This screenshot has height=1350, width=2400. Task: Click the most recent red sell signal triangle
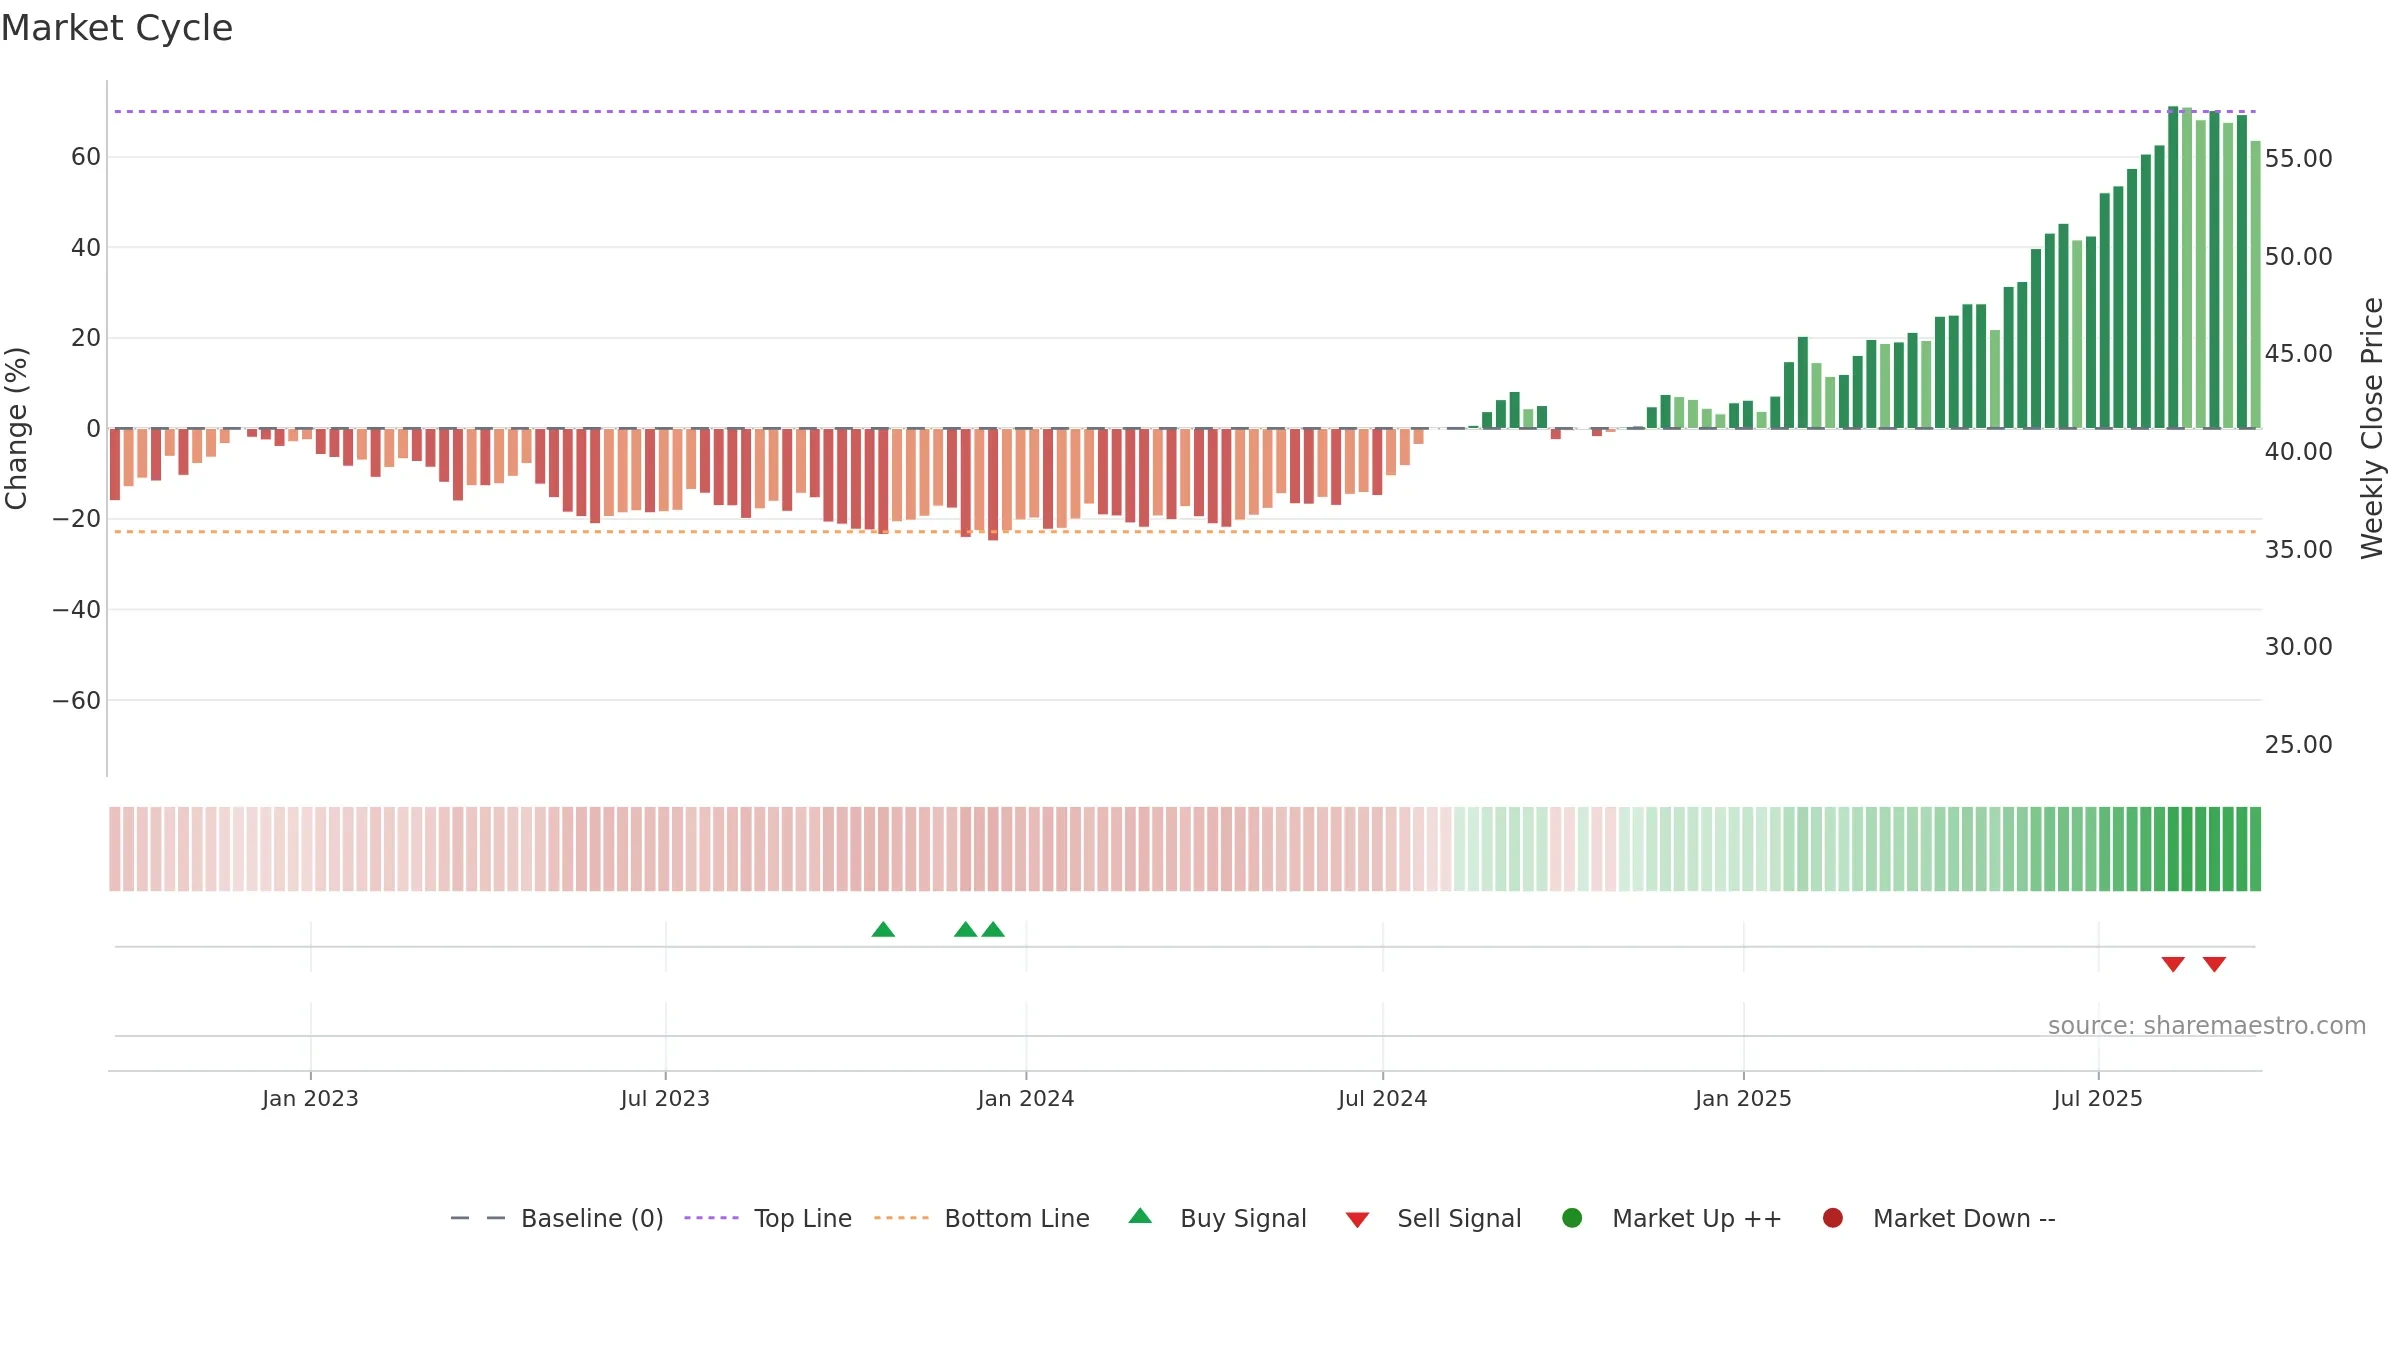[x=2214, y=964]
